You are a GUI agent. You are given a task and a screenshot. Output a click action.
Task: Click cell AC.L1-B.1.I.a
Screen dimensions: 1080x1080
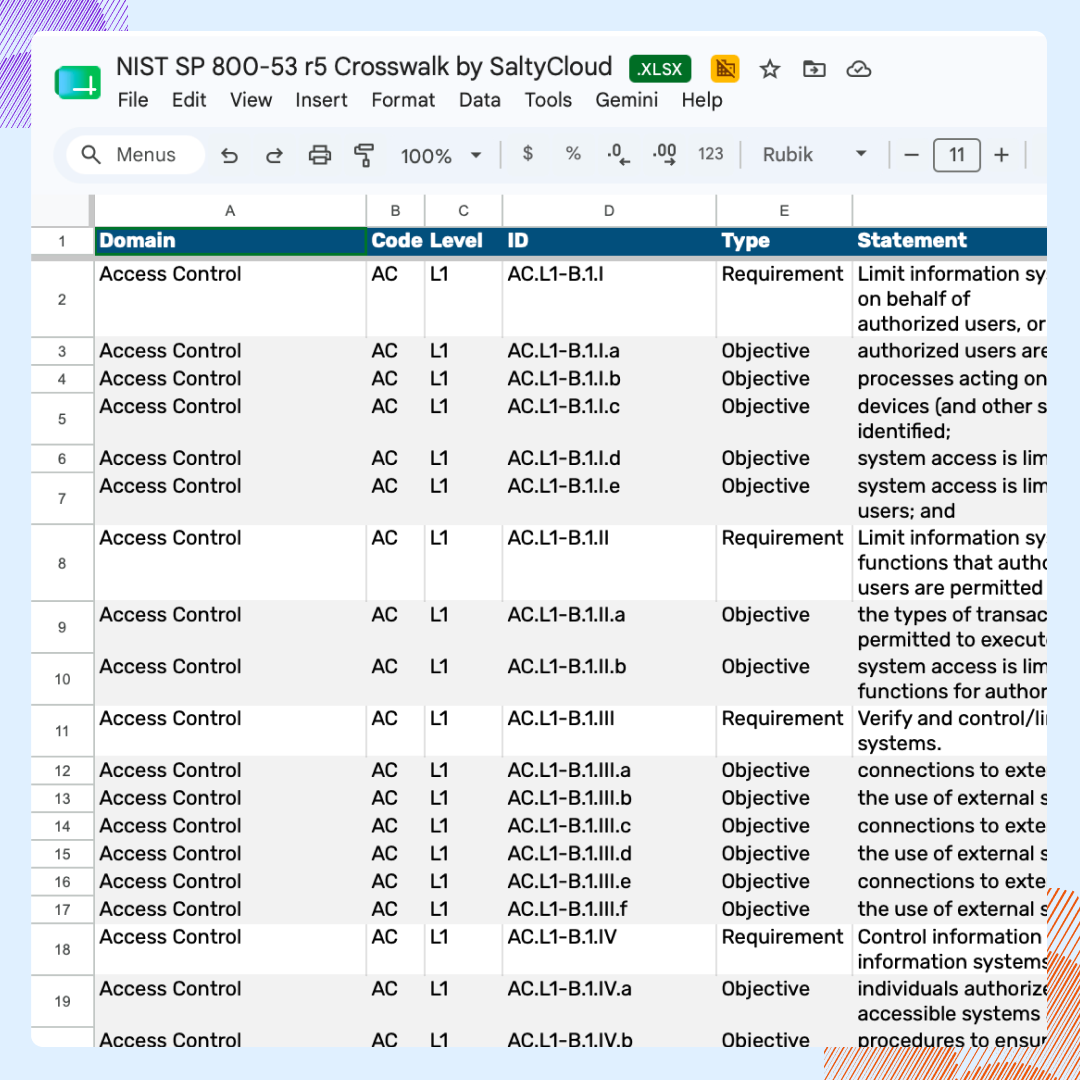point(610,351)
